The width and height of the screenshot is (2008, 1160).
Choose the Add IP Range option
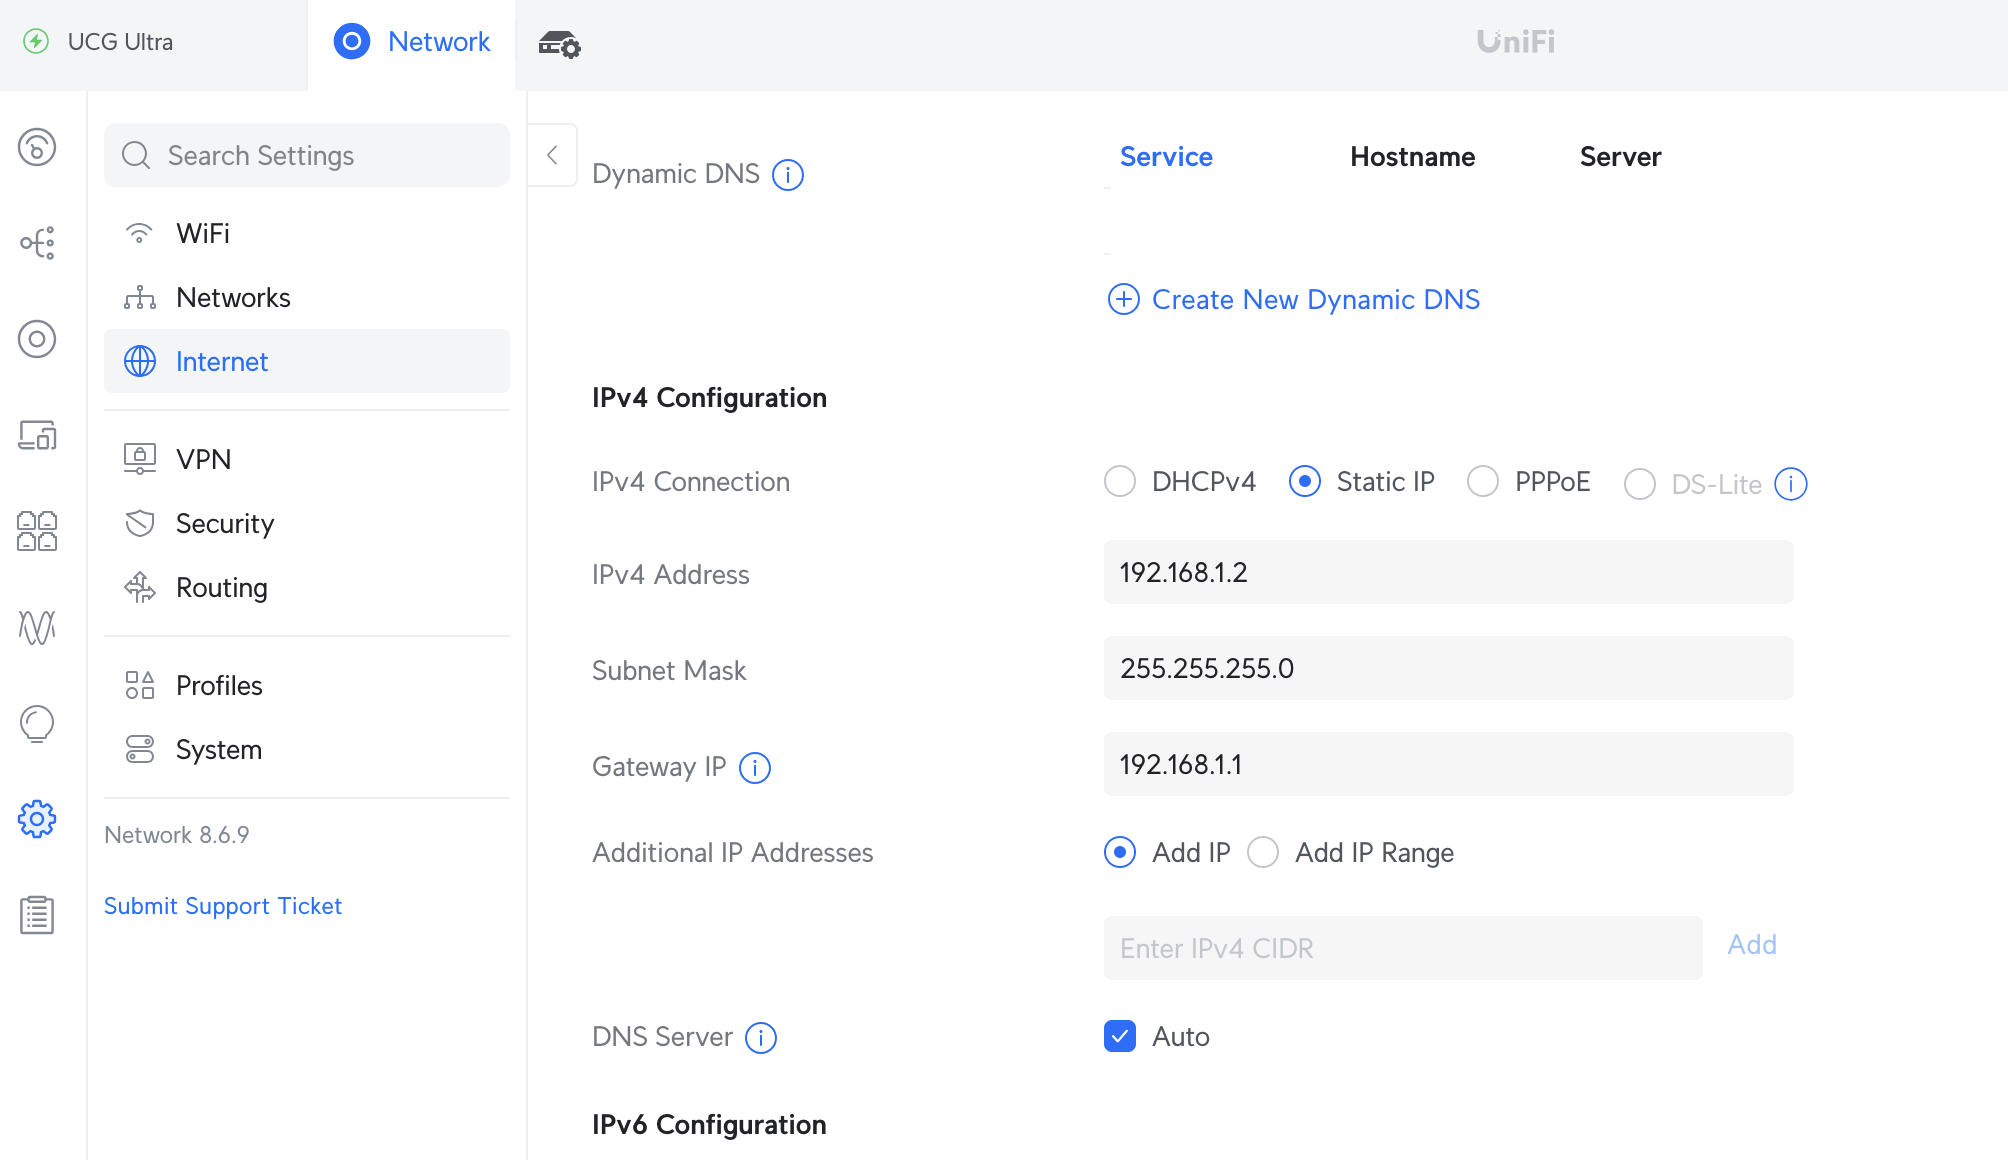1263,853
